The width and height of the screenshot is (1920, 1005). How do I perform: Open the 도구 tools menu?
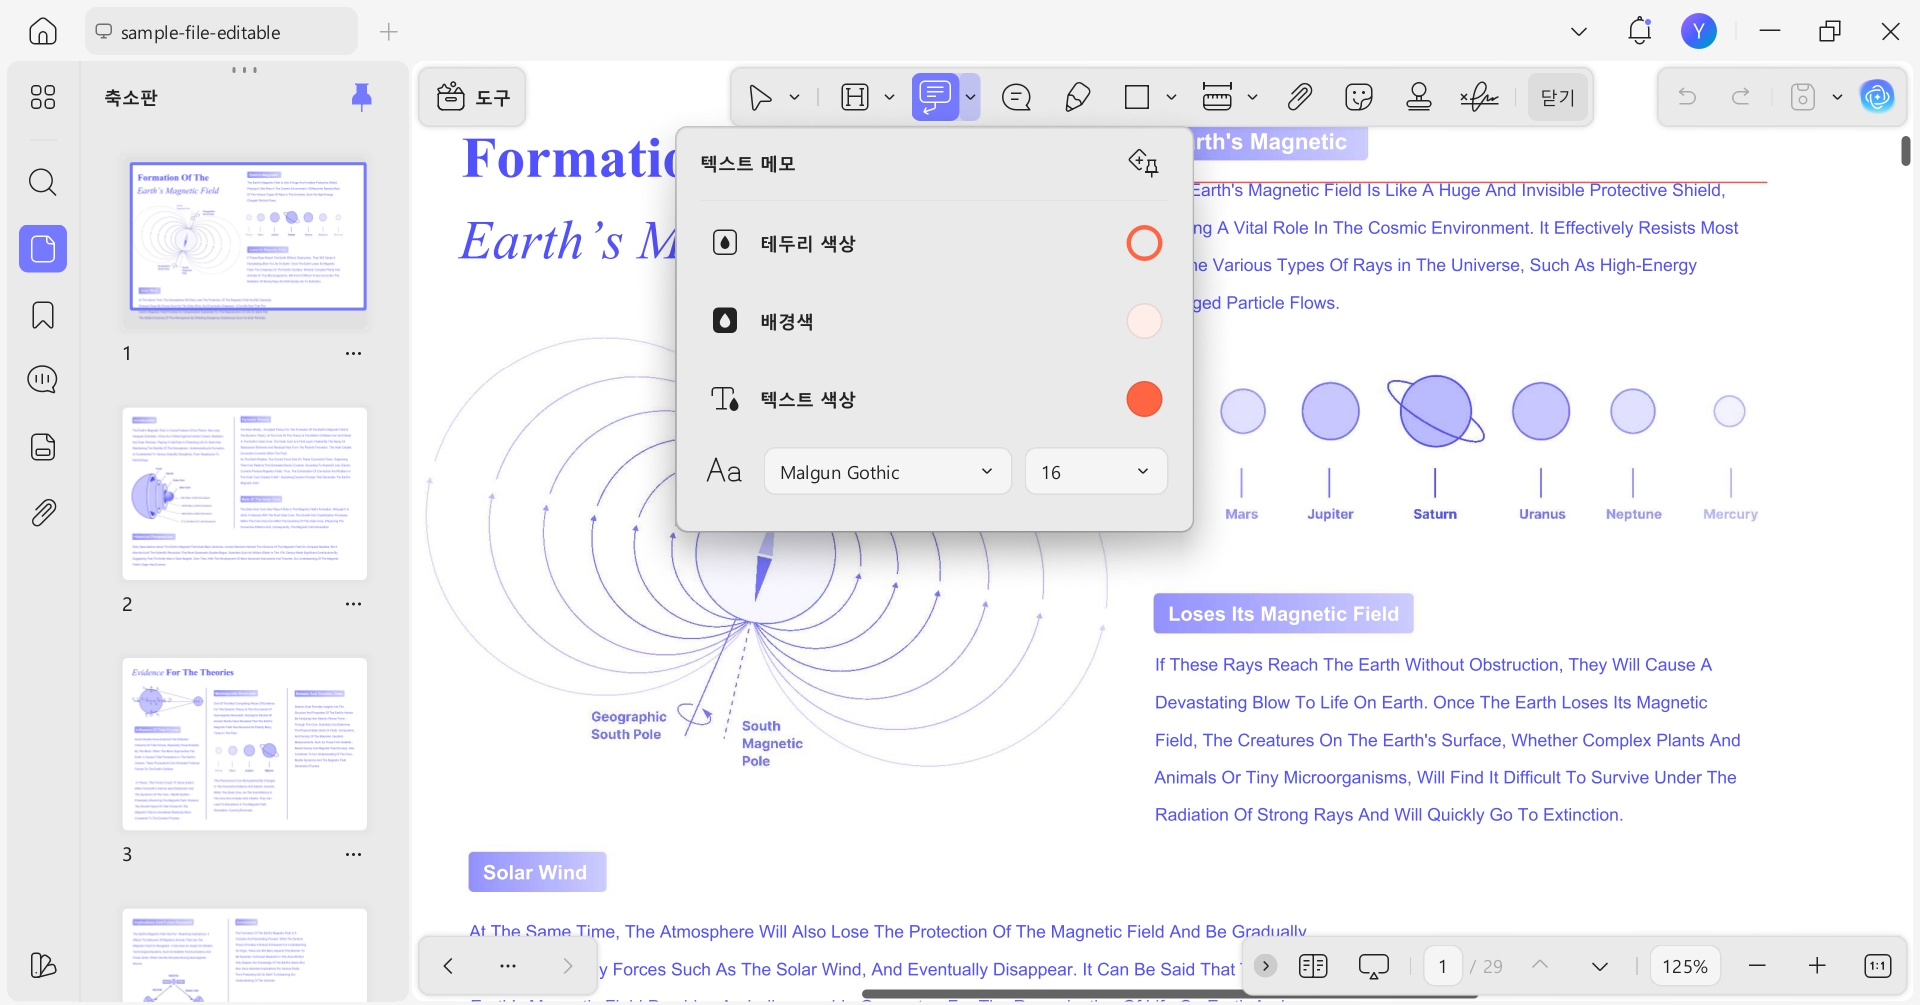(472, 97)
